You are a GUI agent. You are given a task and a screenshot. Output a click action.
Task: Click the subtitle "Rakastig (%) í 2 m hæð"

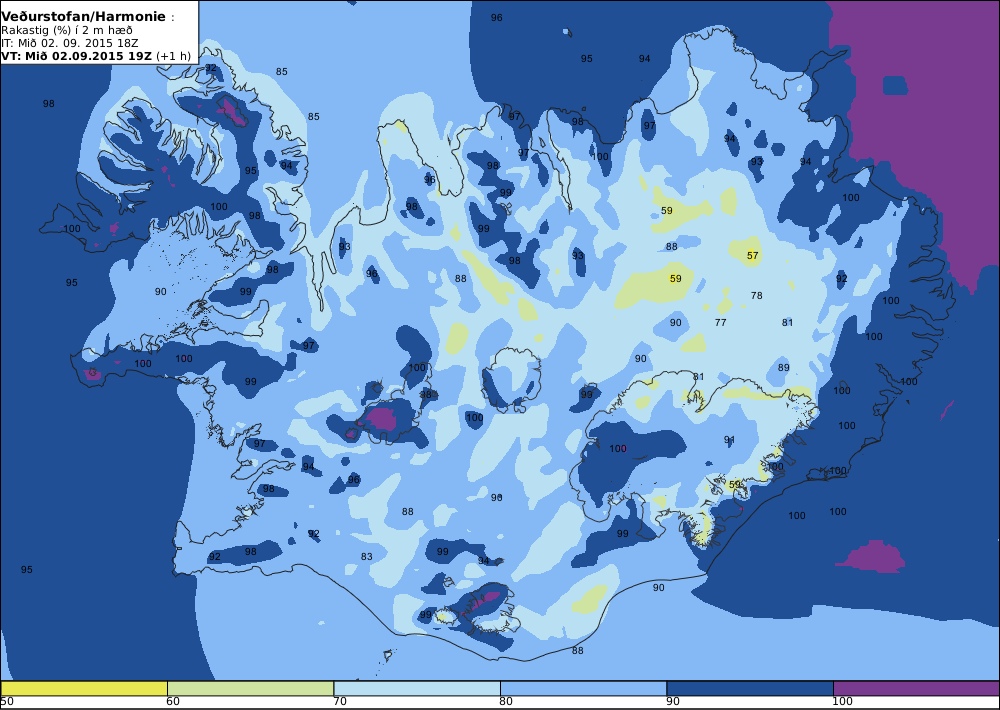67,31
